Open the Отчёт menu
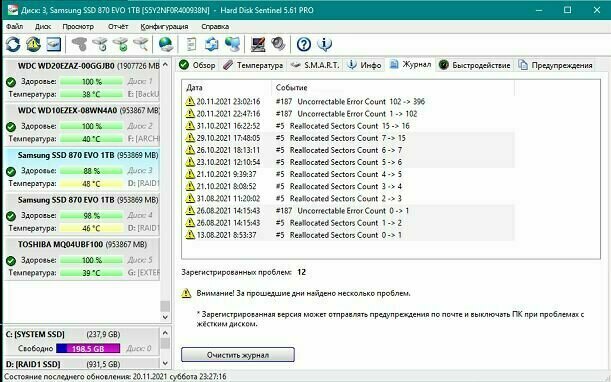 point(118,27)
